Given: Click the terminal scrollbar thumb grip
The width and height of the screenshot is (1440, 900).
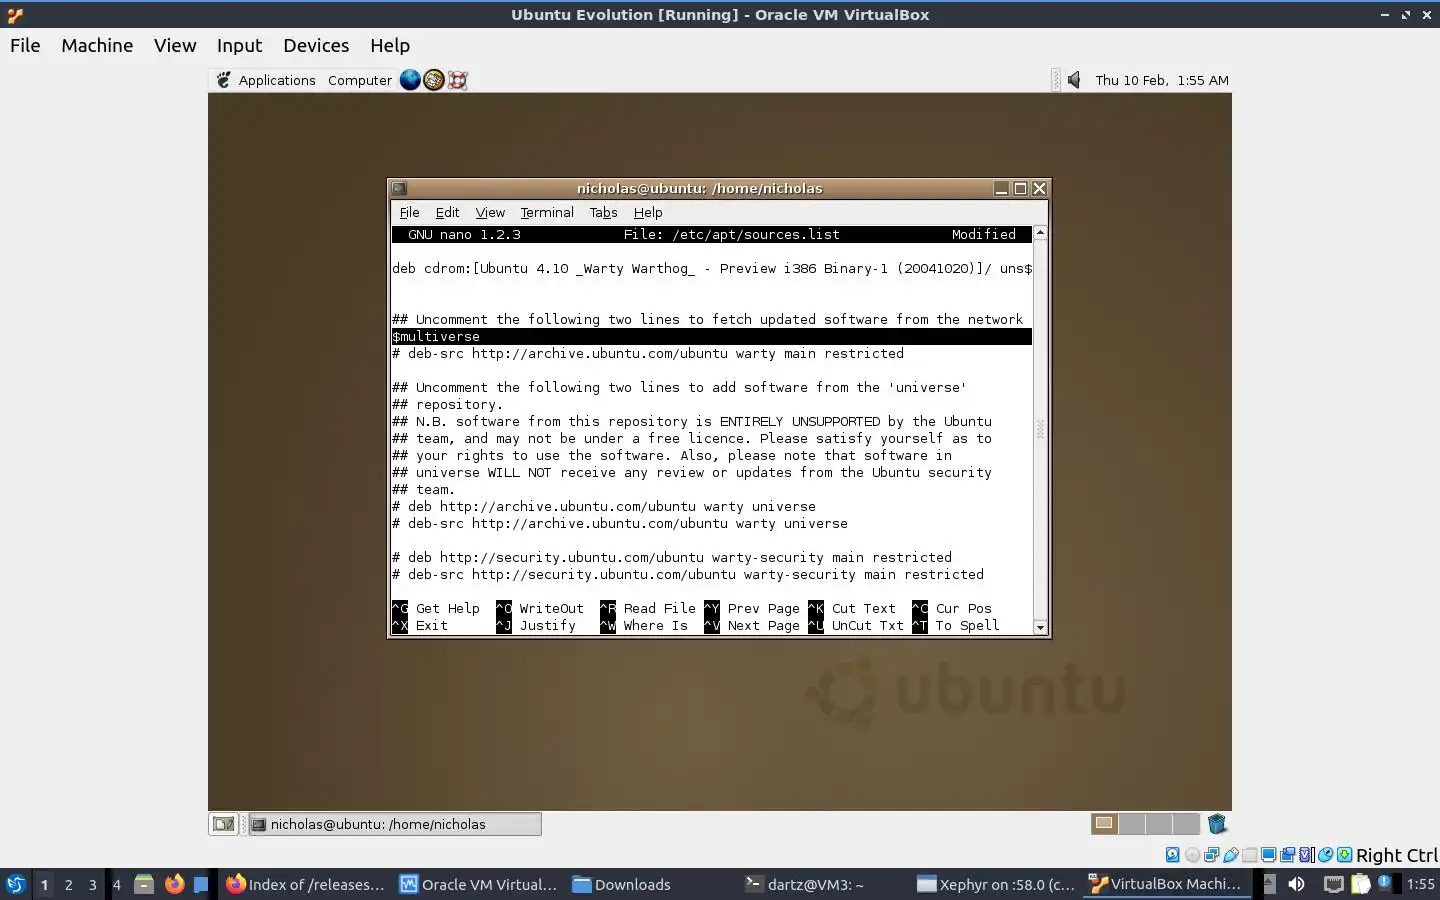Looking at the screenshot, I should (x=1040, y=430).
